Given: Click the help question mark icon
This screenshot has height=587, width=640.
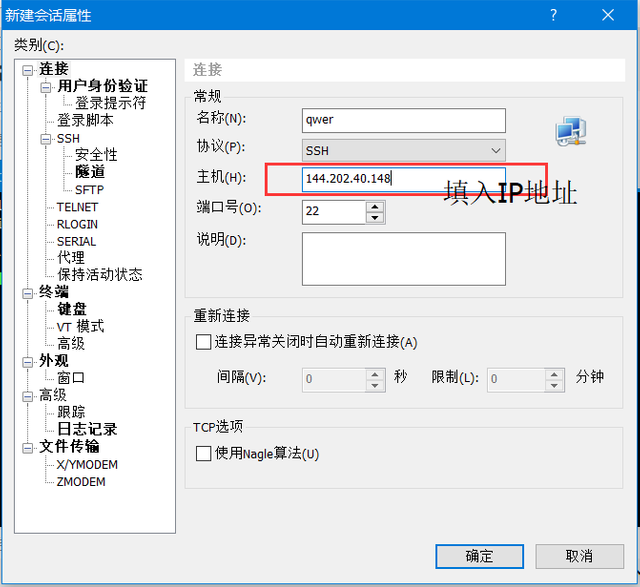Looking at the screenshot, I should tap(553, 15).
